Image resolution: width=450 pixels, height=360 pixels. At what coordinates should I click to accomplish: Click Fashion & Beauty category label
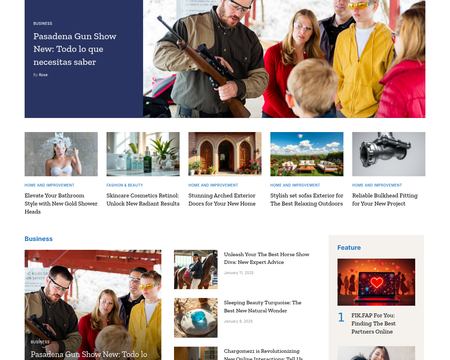[125, 185]
